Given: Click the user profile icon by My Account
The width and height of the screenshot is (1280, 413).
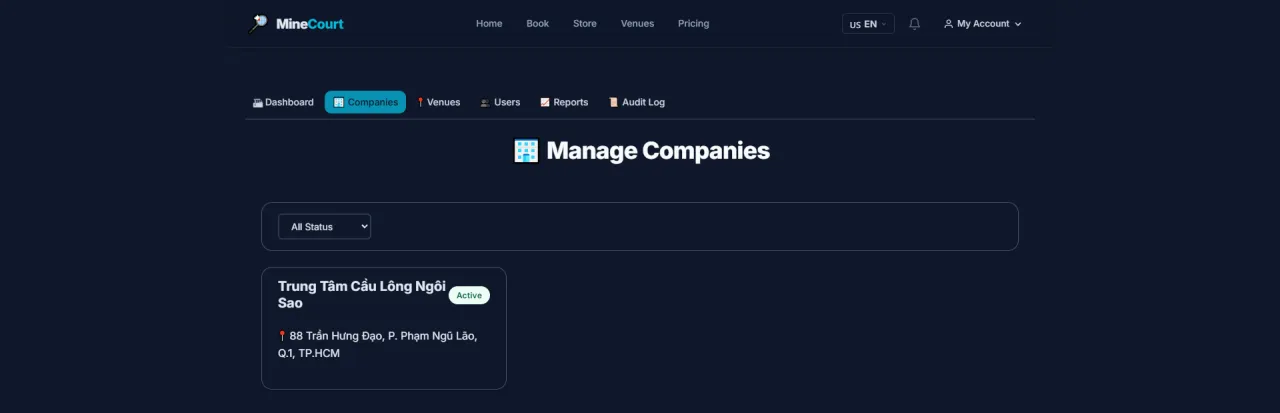Looking at the screenshot, I should tap(948, 24).
